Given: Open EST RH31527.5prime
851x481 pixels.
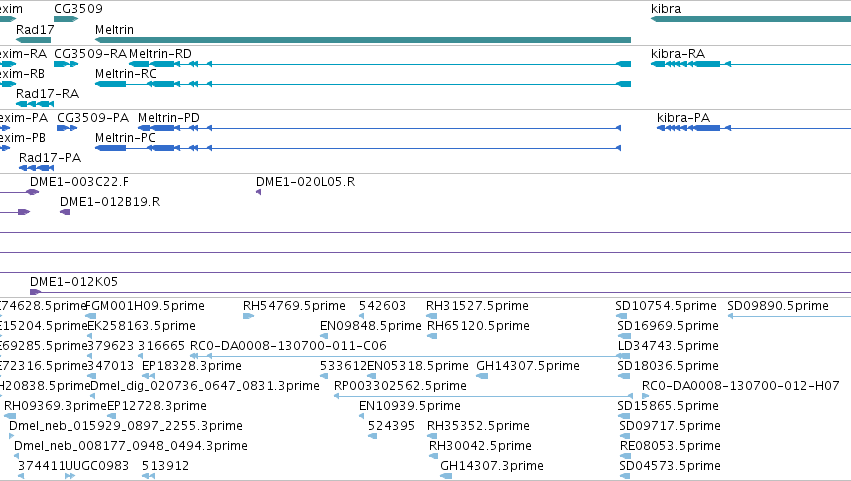Looking at the screenshot, I should [477, 306].
